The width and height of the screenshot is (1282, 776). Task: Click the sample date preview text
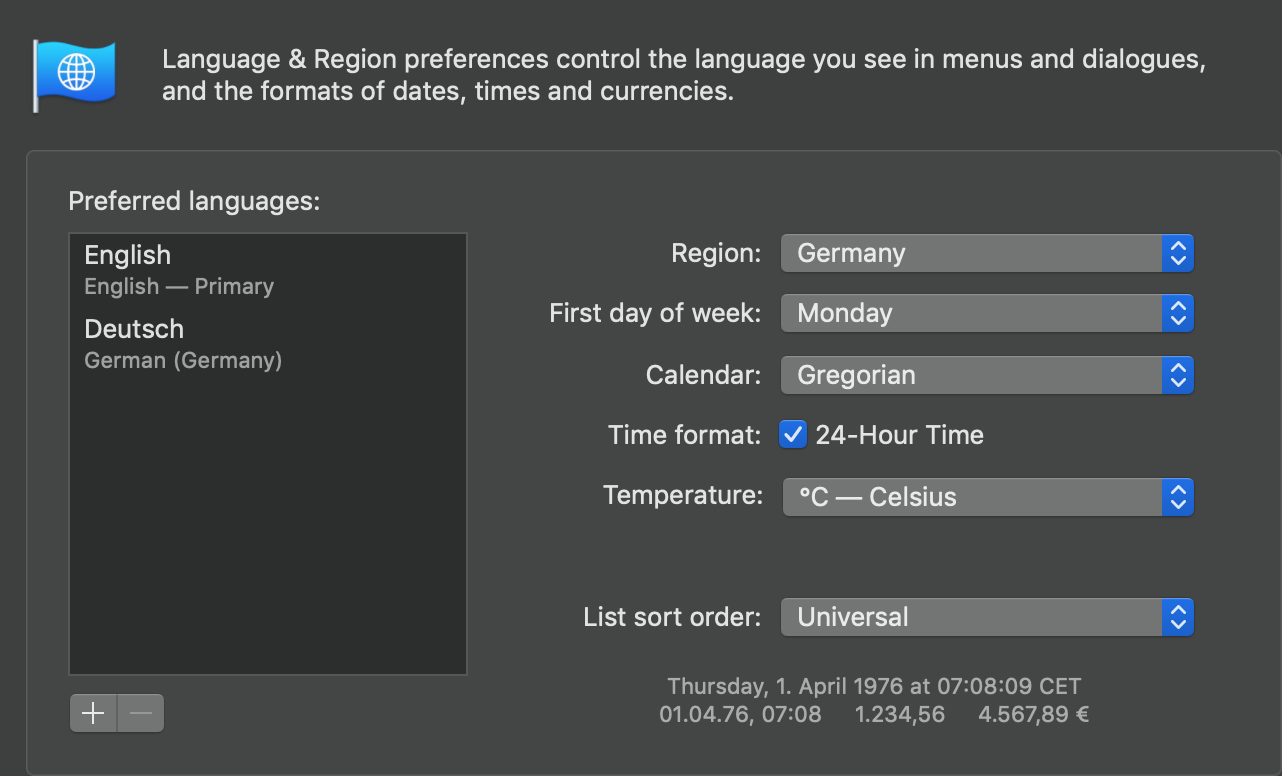coord(872,686)
